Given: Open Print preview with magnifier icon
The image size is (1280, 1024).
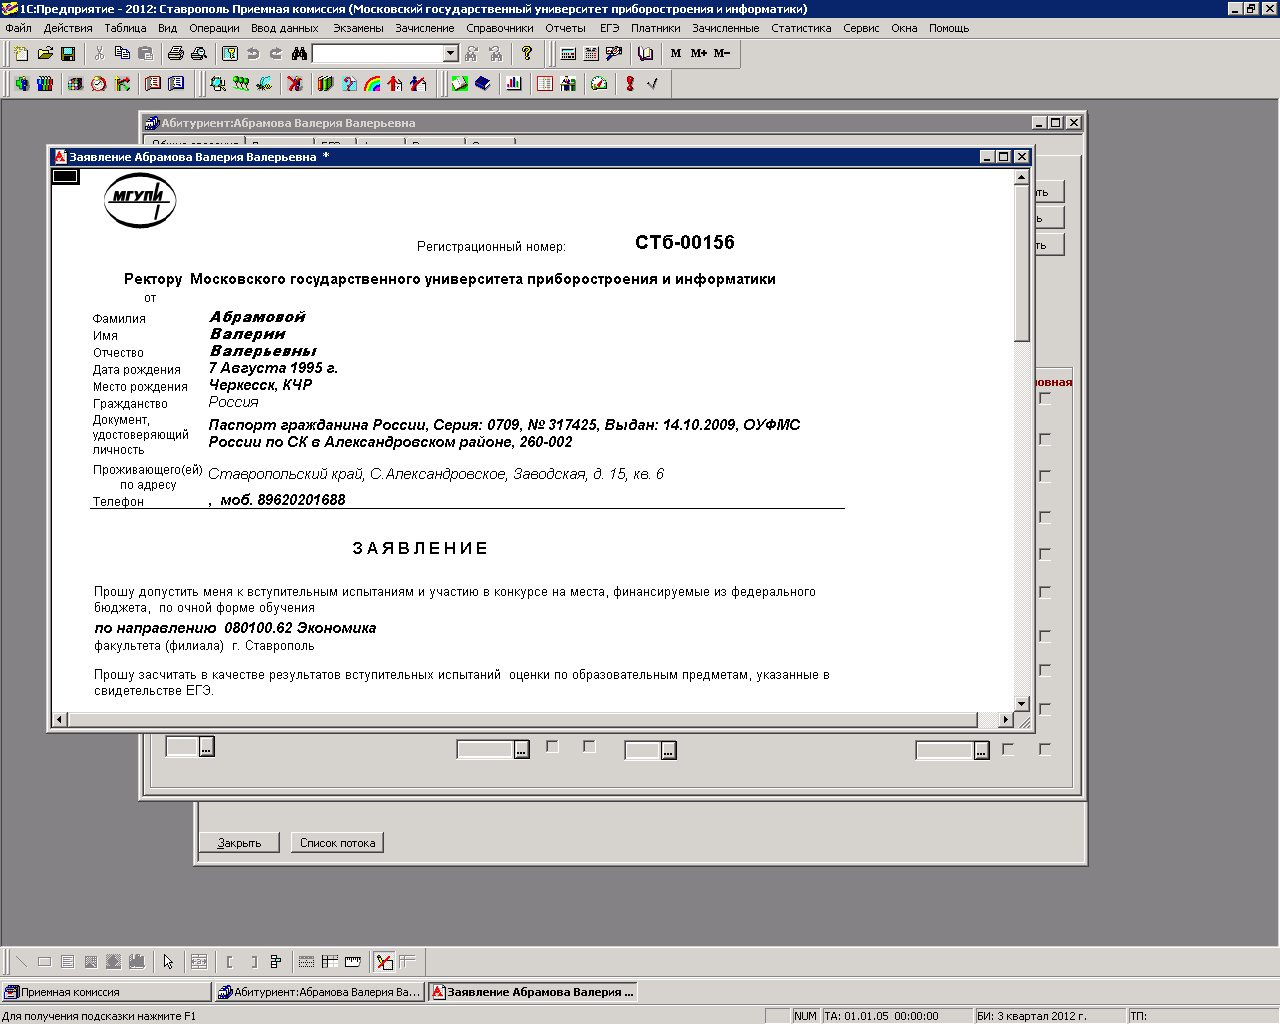Looking at the screenshot, I should 199,53.
